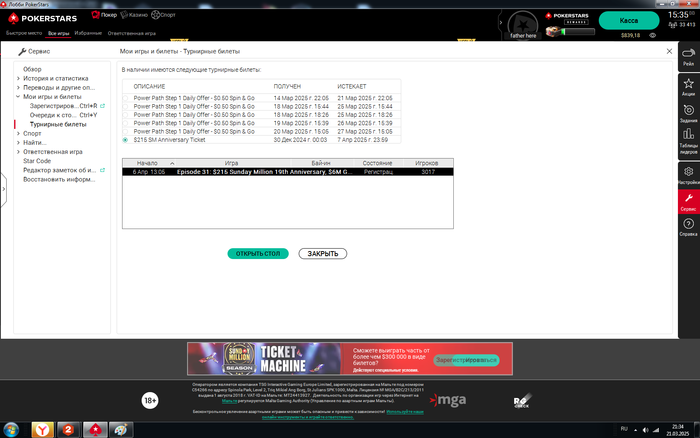The width and height of the screenshot is (700, 438).
Task: Expand Ответственная игра tree node
Action: click(18, 152)
